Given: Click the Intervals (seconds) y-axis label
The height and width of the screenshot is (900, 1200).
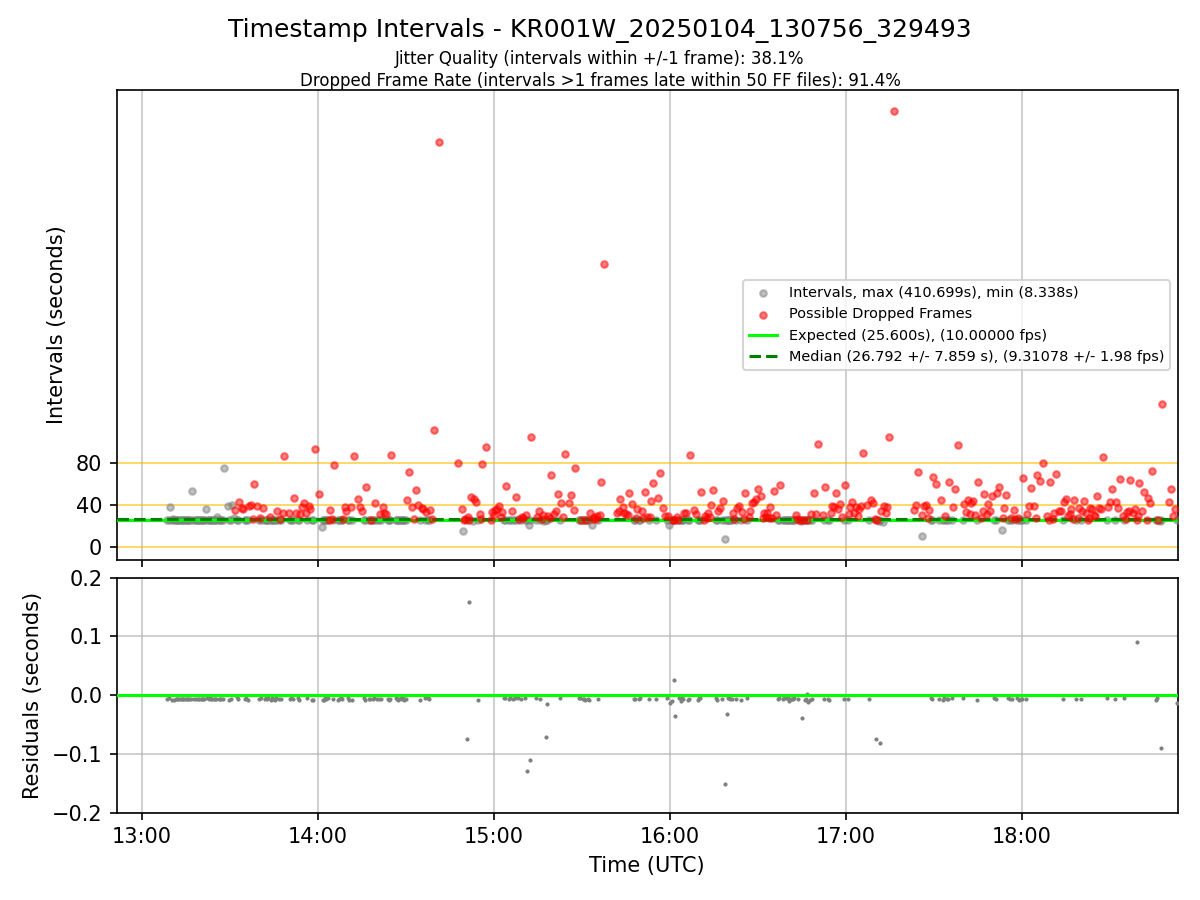Looking at the screenshot, I should pyautogui.click(x=56, y=325).
